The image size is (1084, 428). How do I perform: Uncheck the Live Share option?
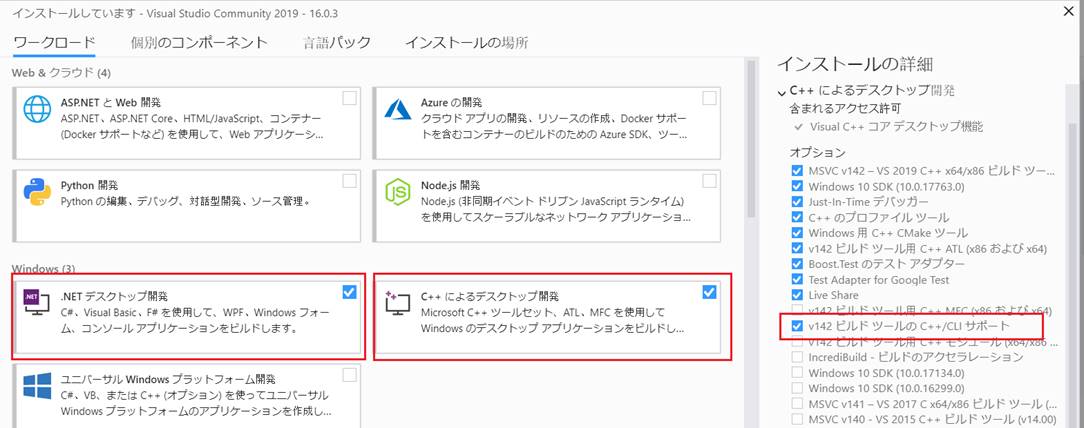(x=797, y=295)
